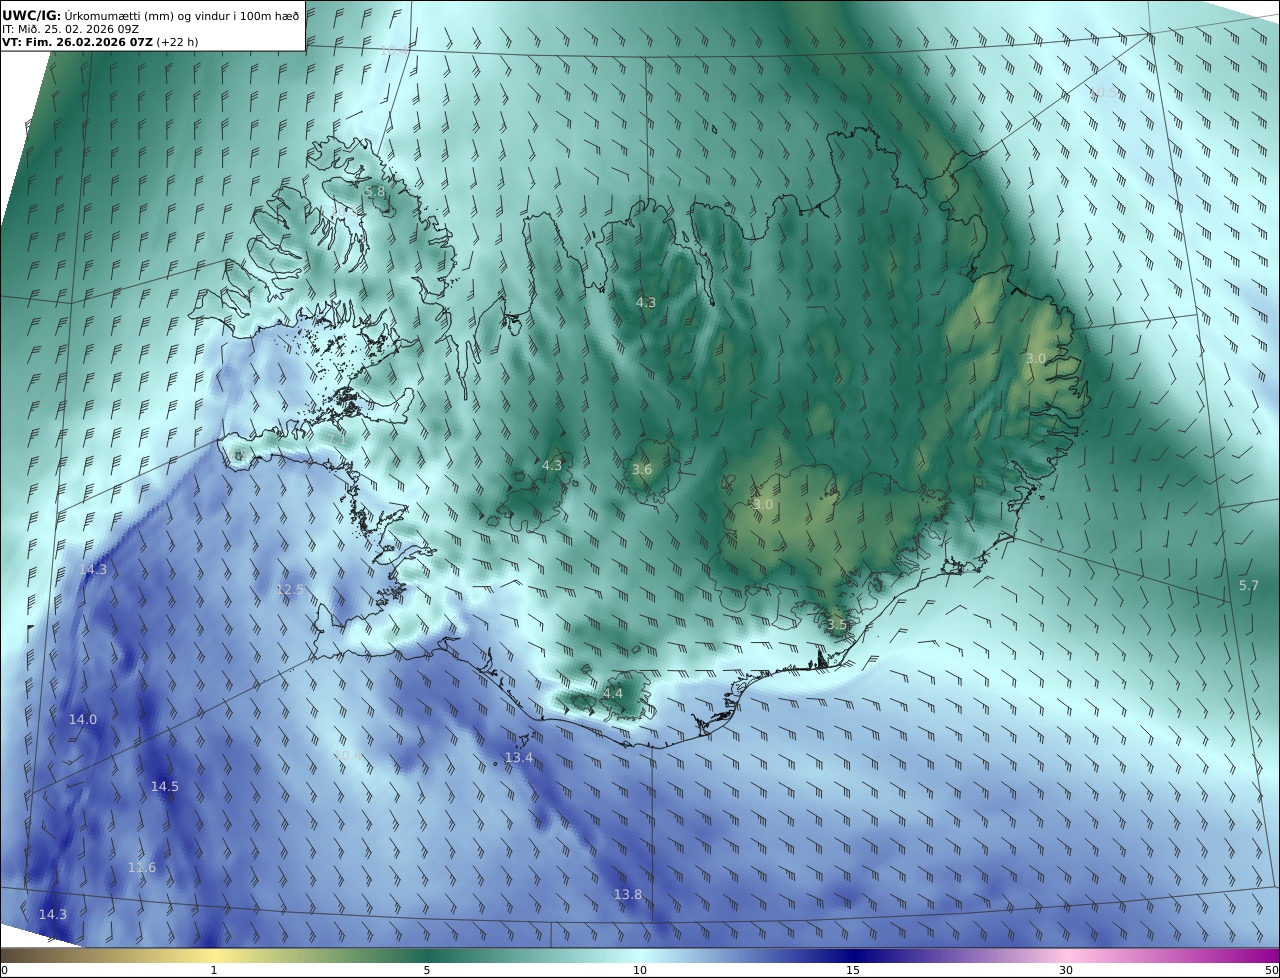Click the "15" tick label on the colour scale
Viewport: 1280px width, 978px height.
pos(853,970)
